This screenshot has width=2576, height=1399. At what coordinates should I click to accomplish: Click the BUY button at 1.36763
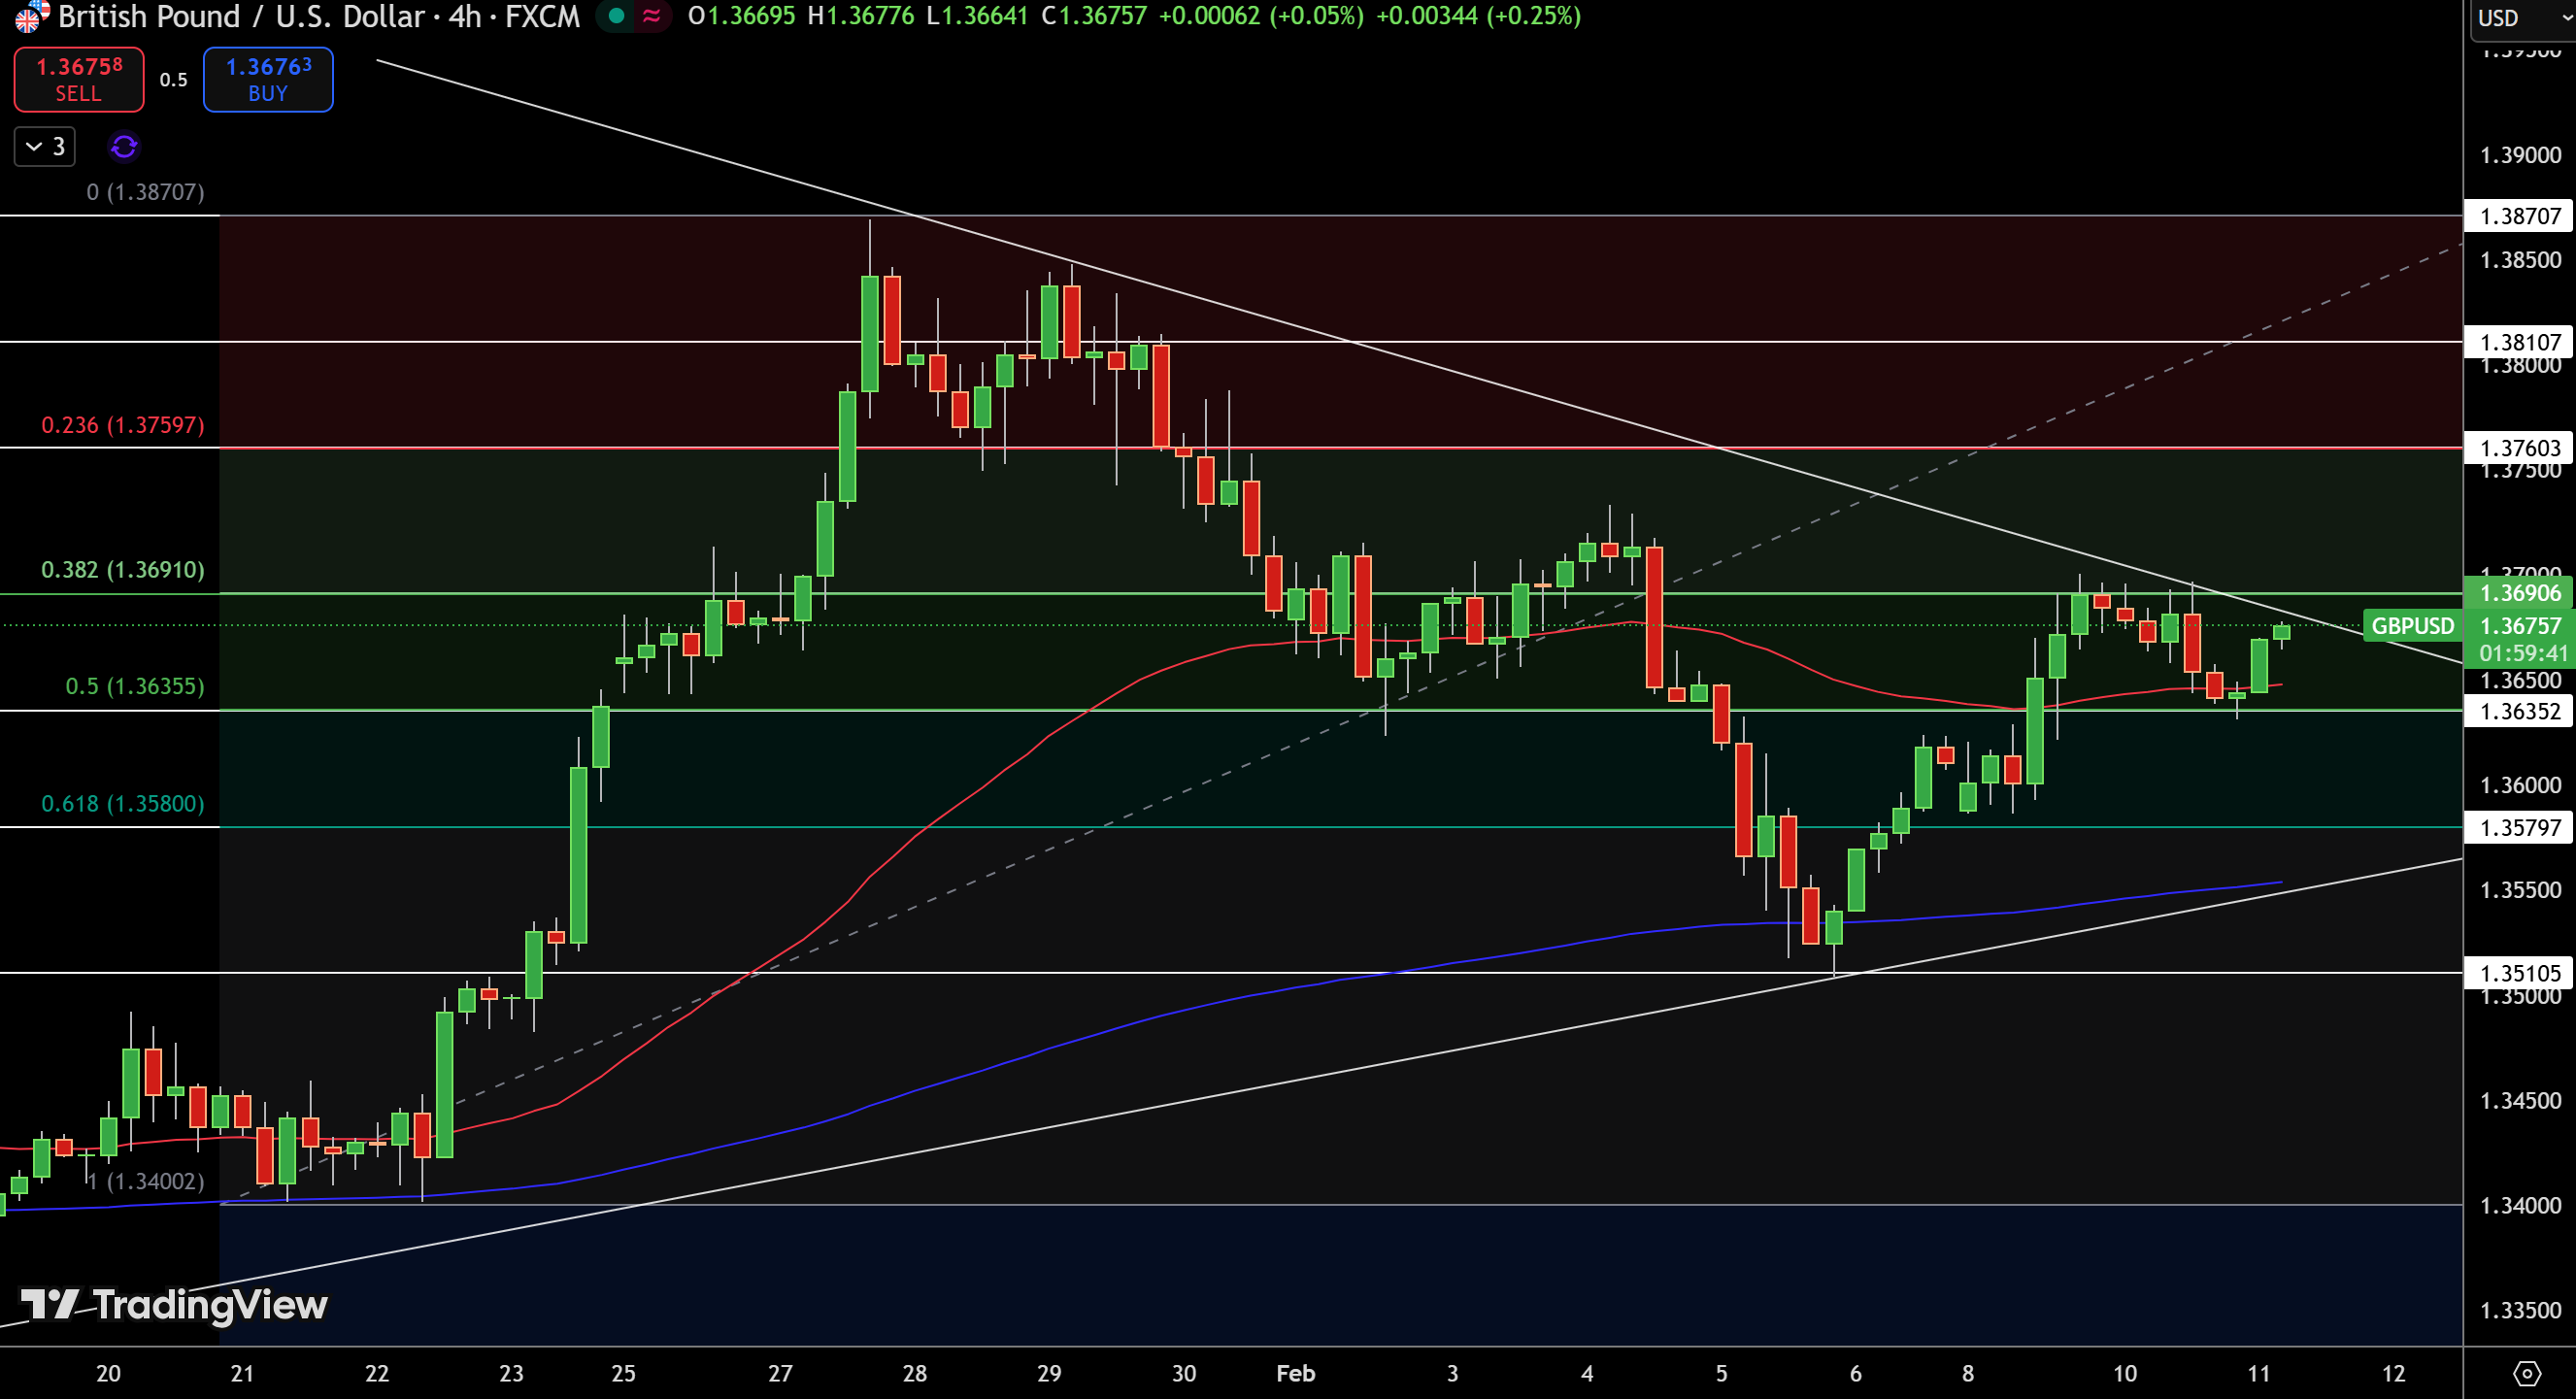tap(268, 79)
